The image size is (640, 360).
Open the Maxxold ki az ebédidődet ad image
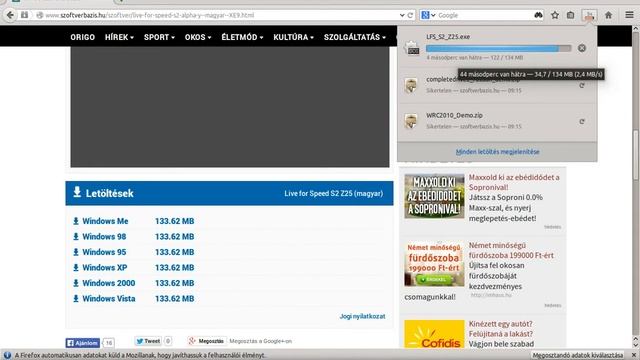434,196
